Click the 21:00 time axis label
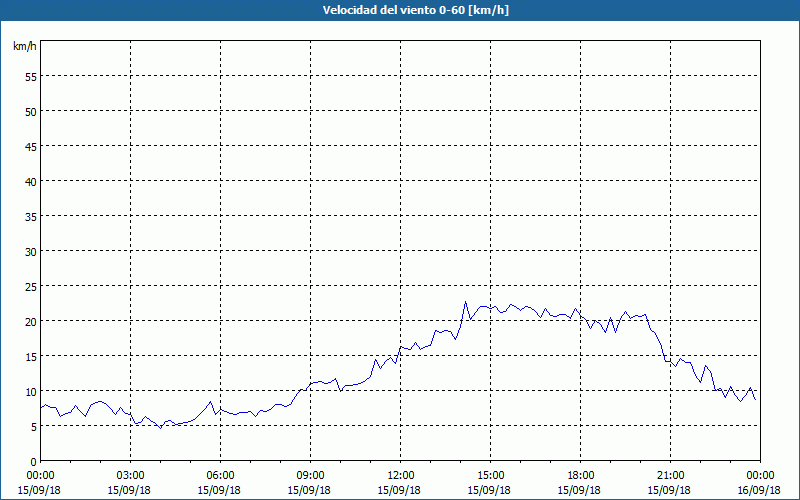 coord(670,475)
